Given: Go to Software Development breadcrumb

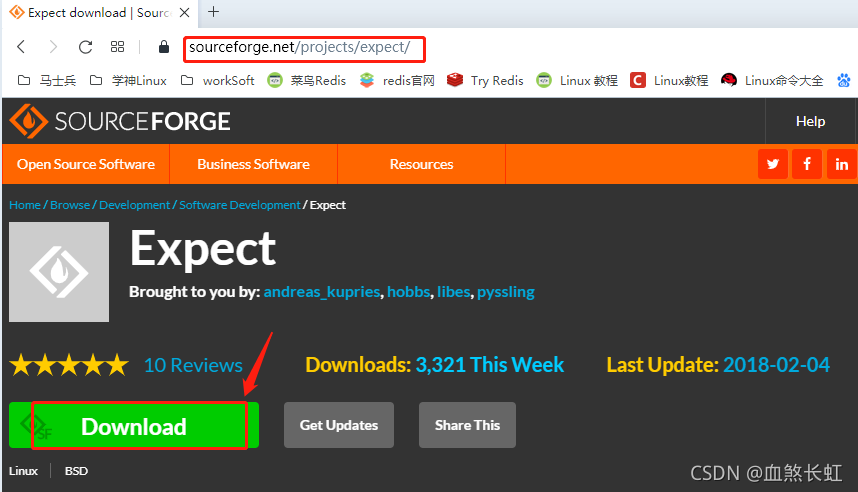Looking at the screenshot, I should [x=240, y=205].
